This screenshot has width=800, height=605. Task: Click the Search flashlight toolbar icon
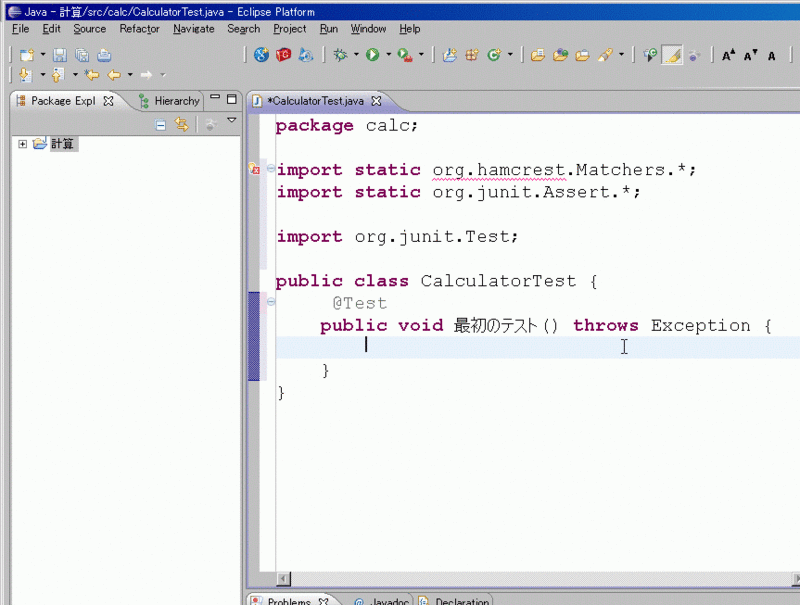(x=605, y=55)
